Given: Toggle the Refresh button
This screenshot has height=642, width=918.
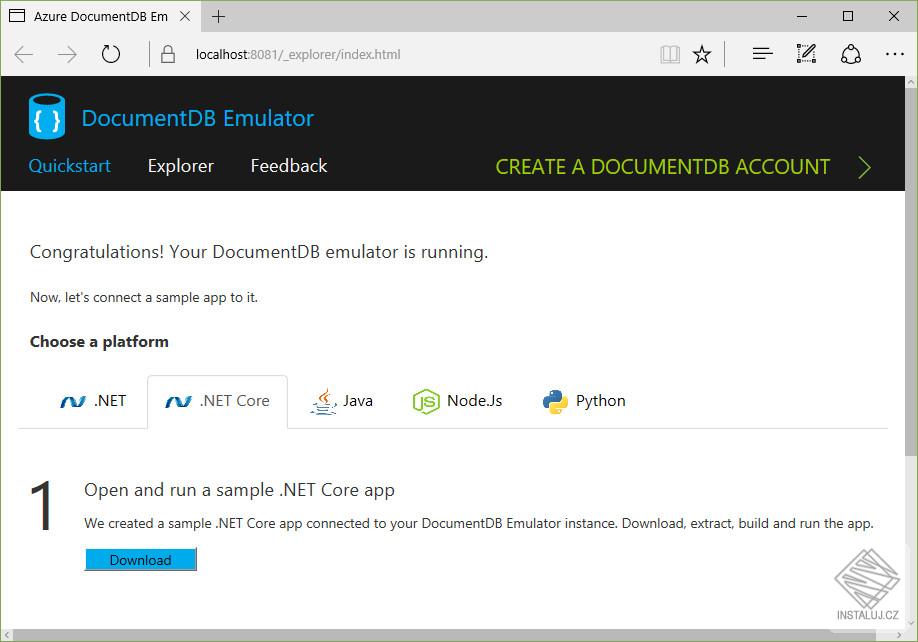Looking at the screenshot, I should point(110,53).
